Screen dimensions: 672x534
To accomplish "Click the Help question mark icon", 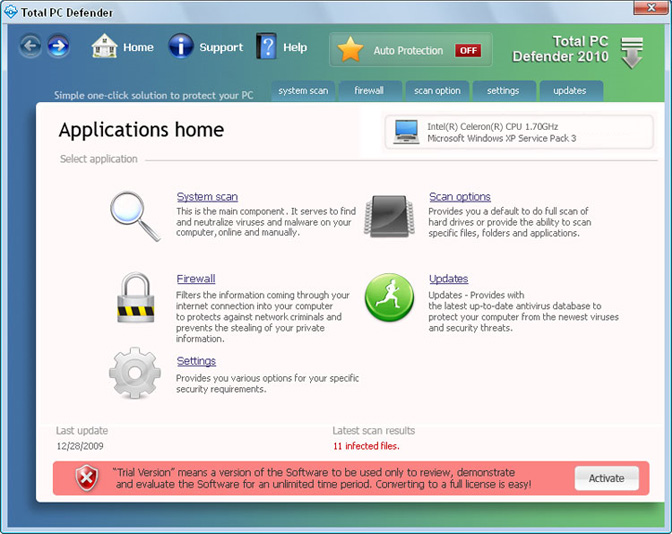I will 266,46.
